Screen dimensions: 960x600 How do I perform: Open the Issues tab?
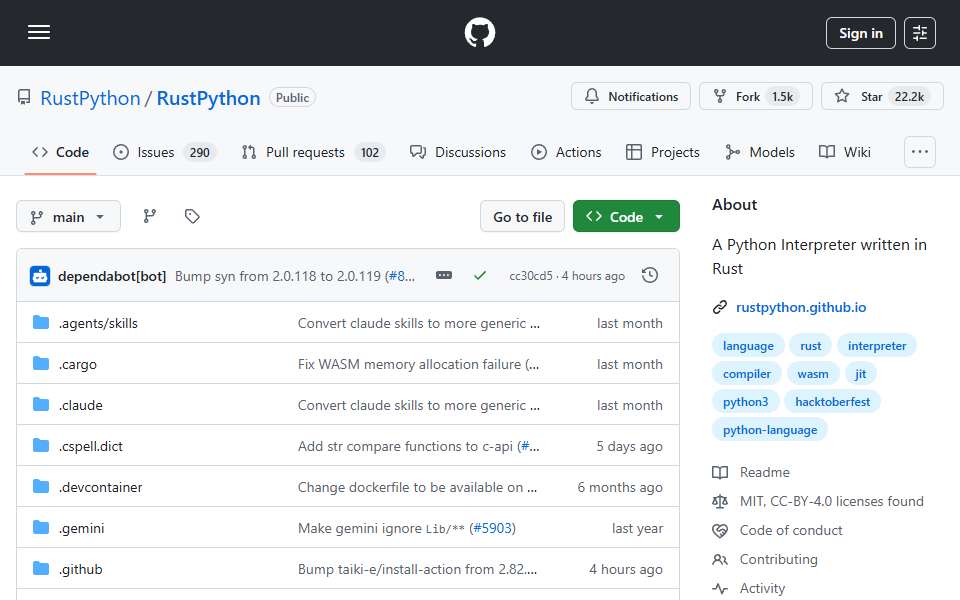(164, 152)
